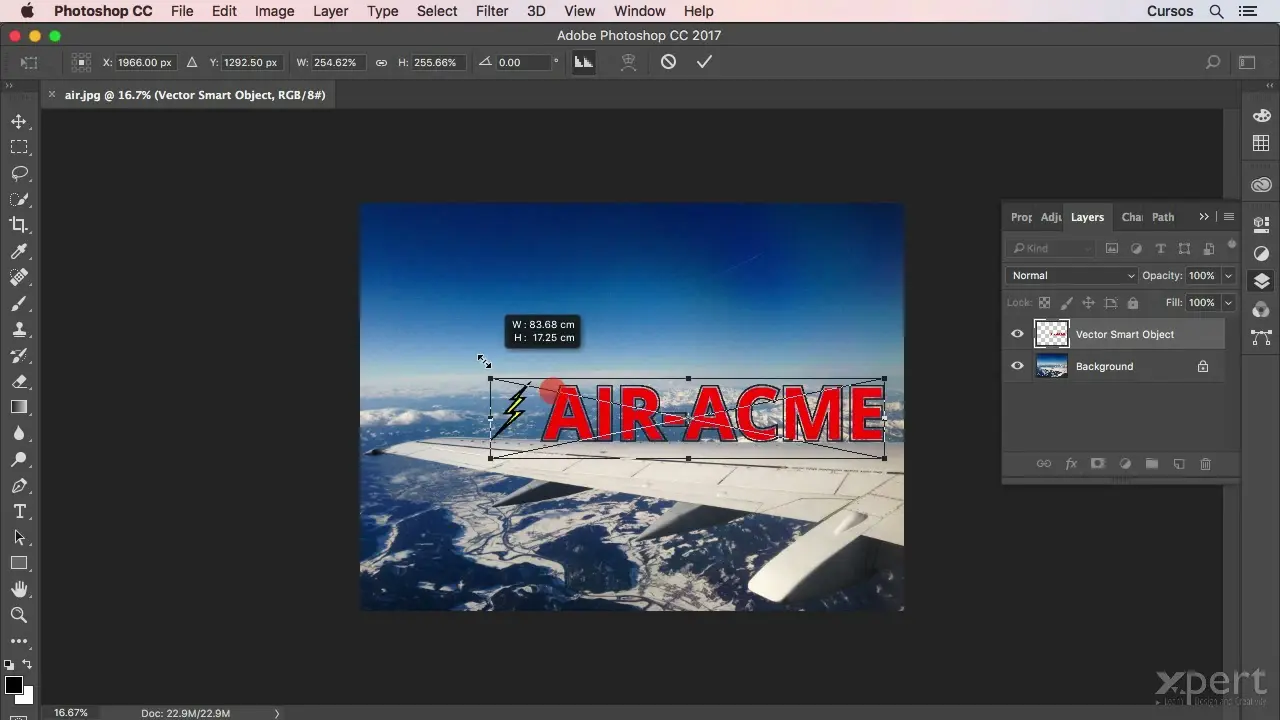Select the Horizontal Type tool
The width and height of the screenshot is (1280, 720).
[x=19, y=511]
